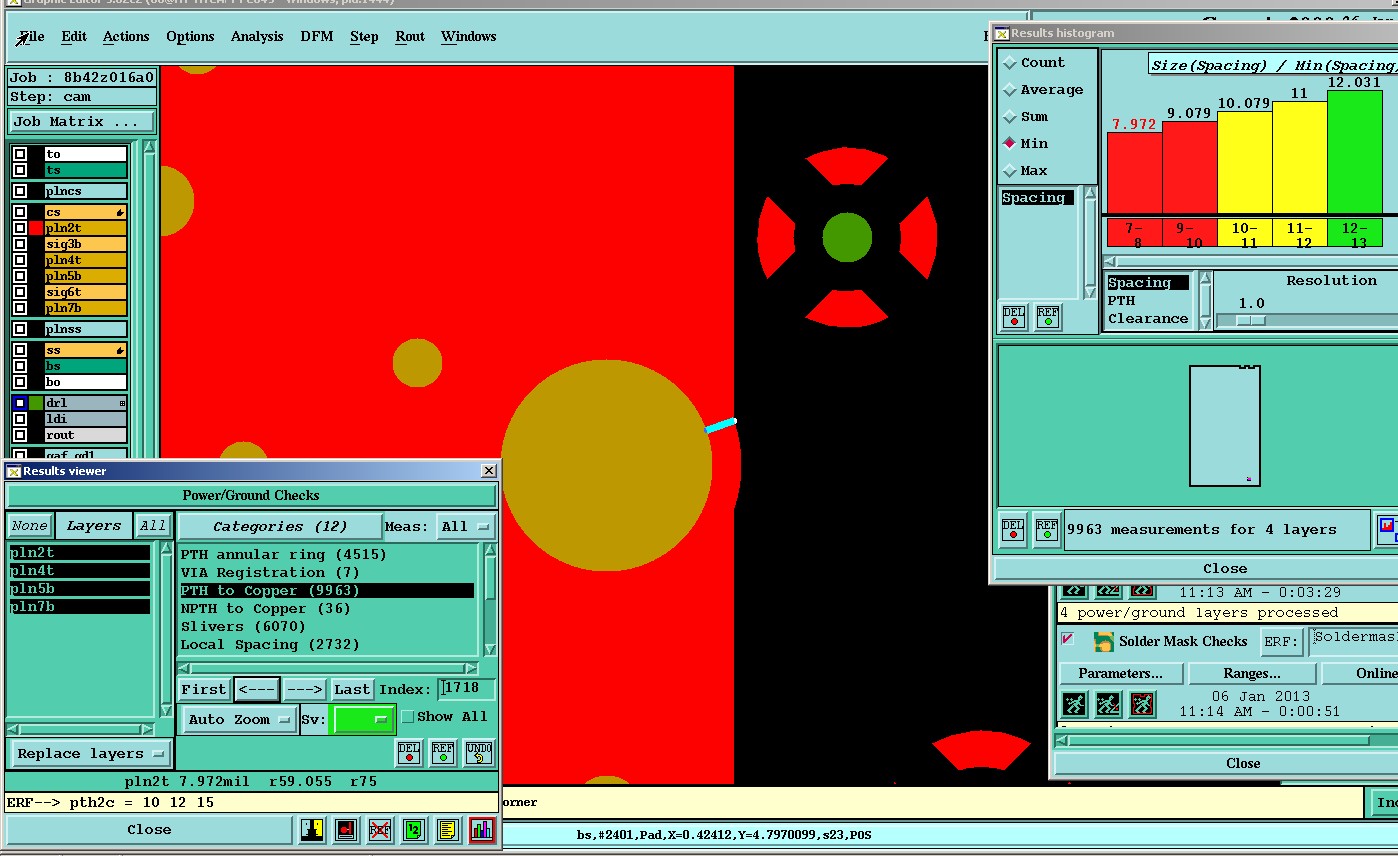Click REF icon beside '9963 measurements' text

click(1047, 529)
